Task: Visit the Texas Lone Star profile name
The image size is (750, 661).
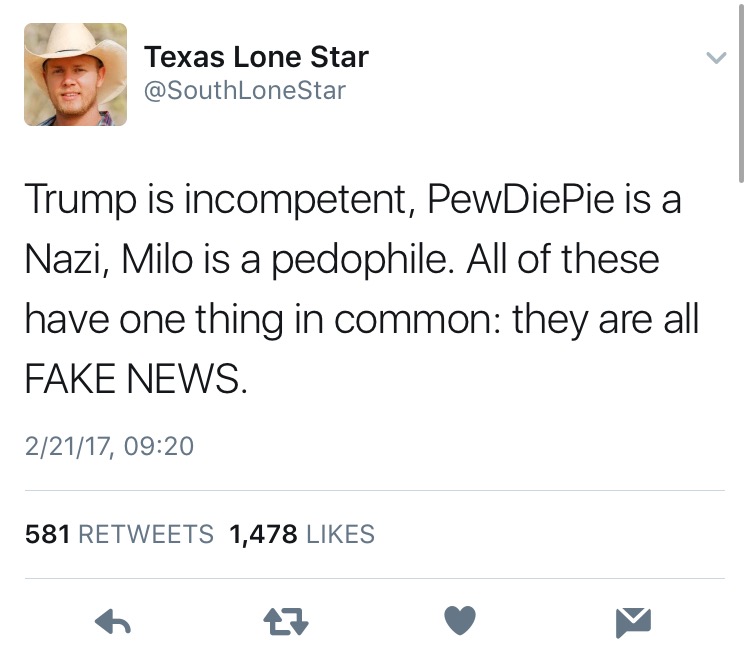Action: [256, 57]
